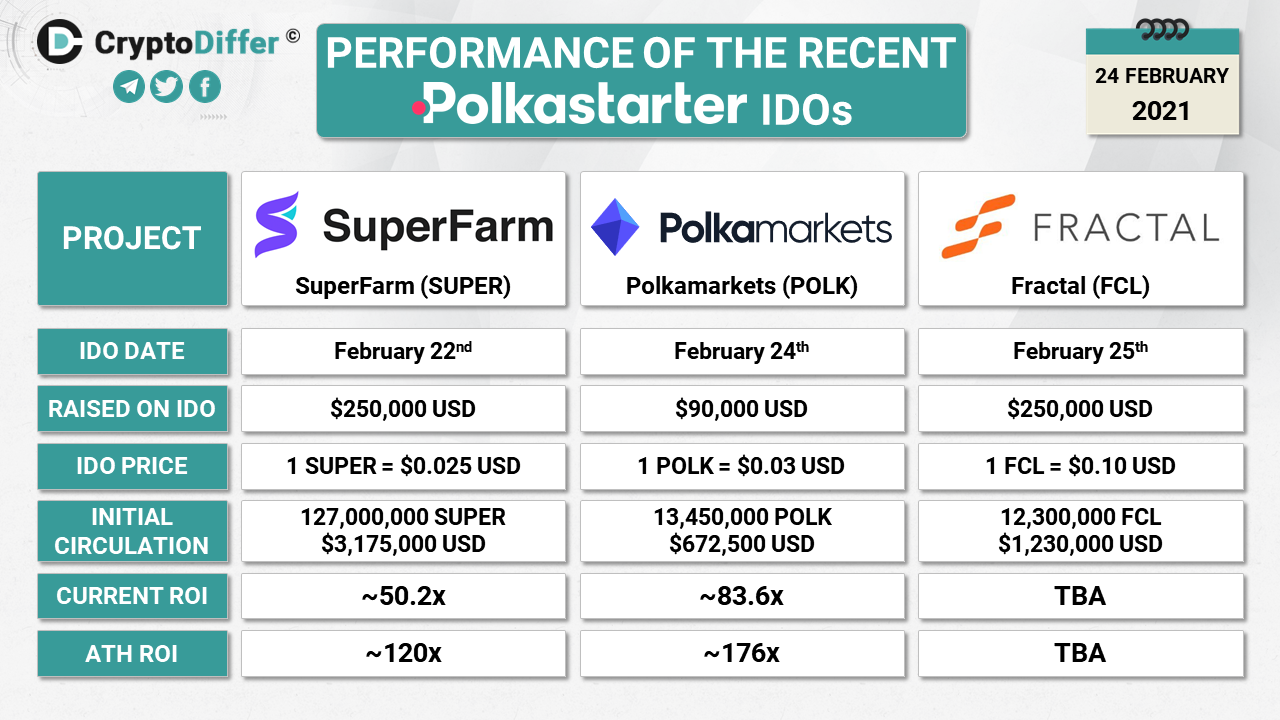This screenshot has width=1280, height=720.
Task: Select the PROJECT header cell
Action: coord(132,238)
